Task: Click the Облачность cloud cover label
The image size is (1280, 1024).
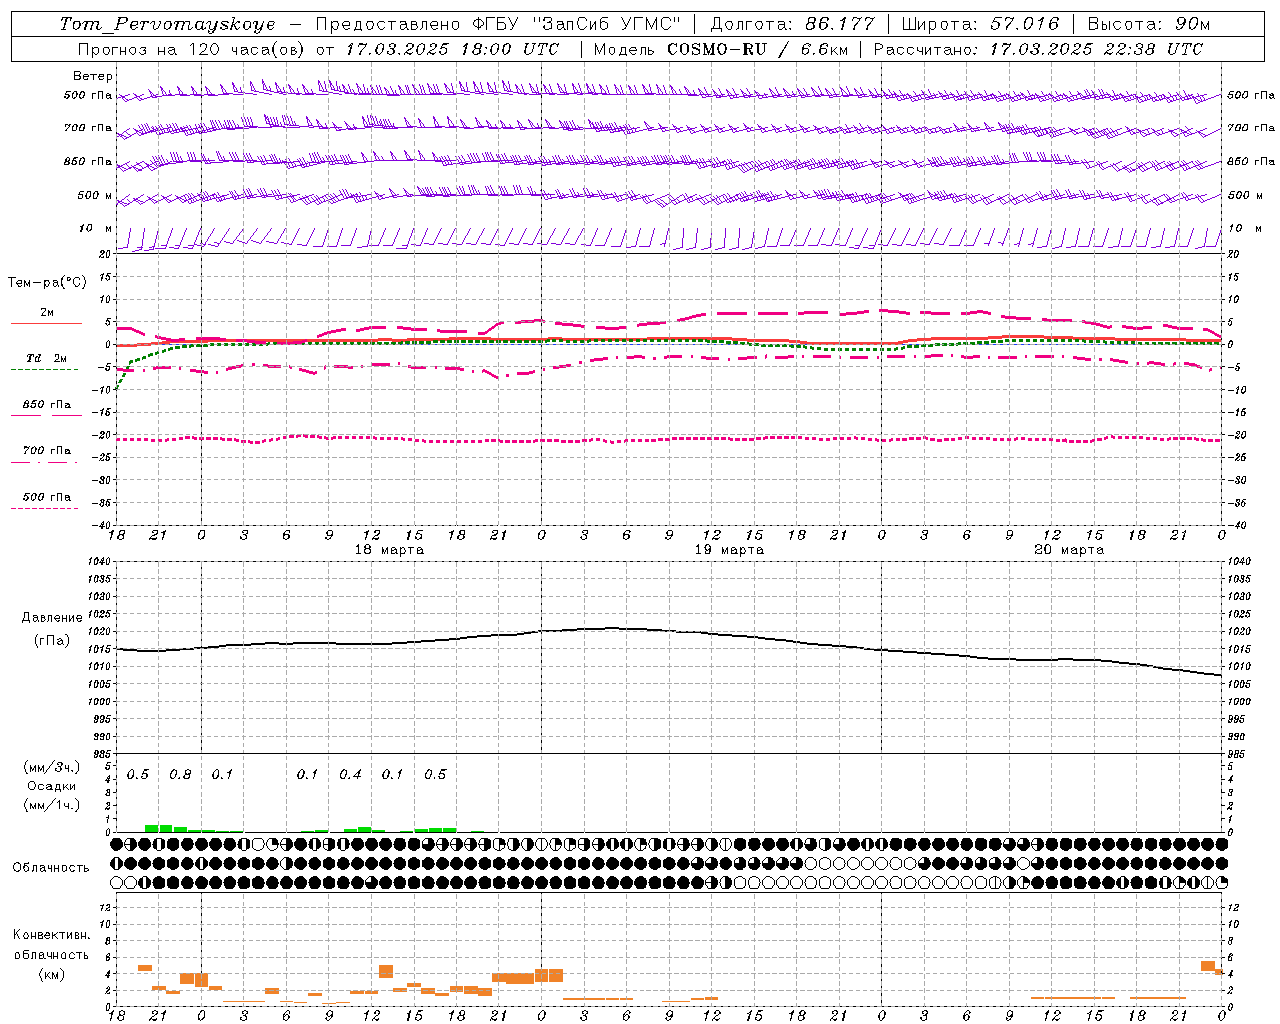Action: tap(51, 867)
